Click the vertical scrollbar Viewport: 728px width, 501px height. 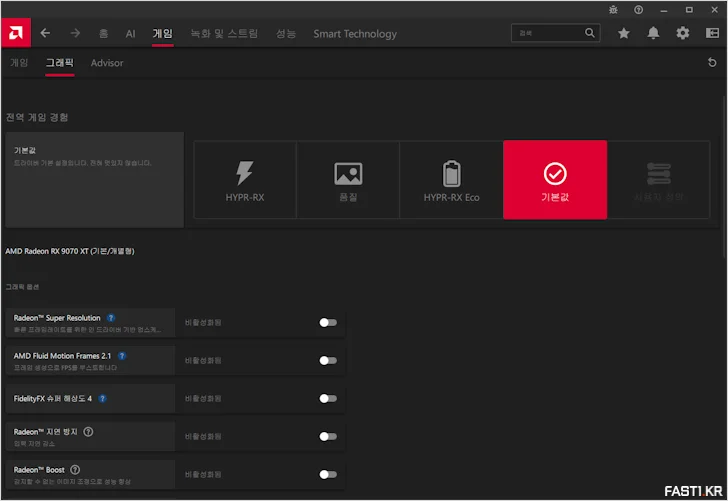(x=724, y=176)
